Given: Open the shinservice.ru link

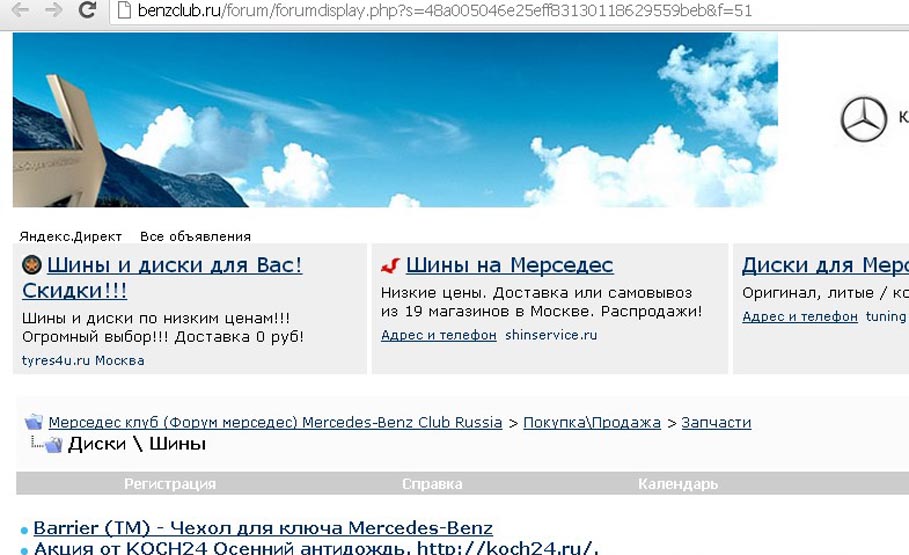Looking at the screenshot, I should tap(551, 335).
